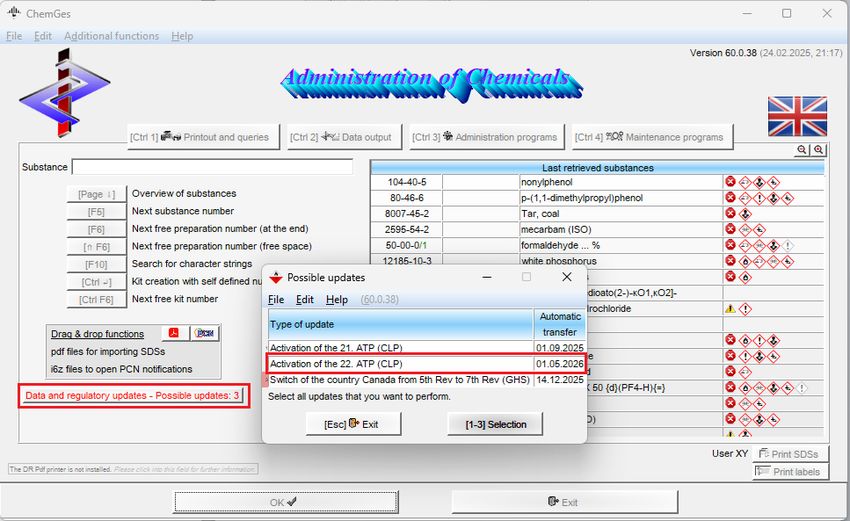
Task: Select Activation of the 21. ATP (CLP) row
Action: tap(427, 348)
